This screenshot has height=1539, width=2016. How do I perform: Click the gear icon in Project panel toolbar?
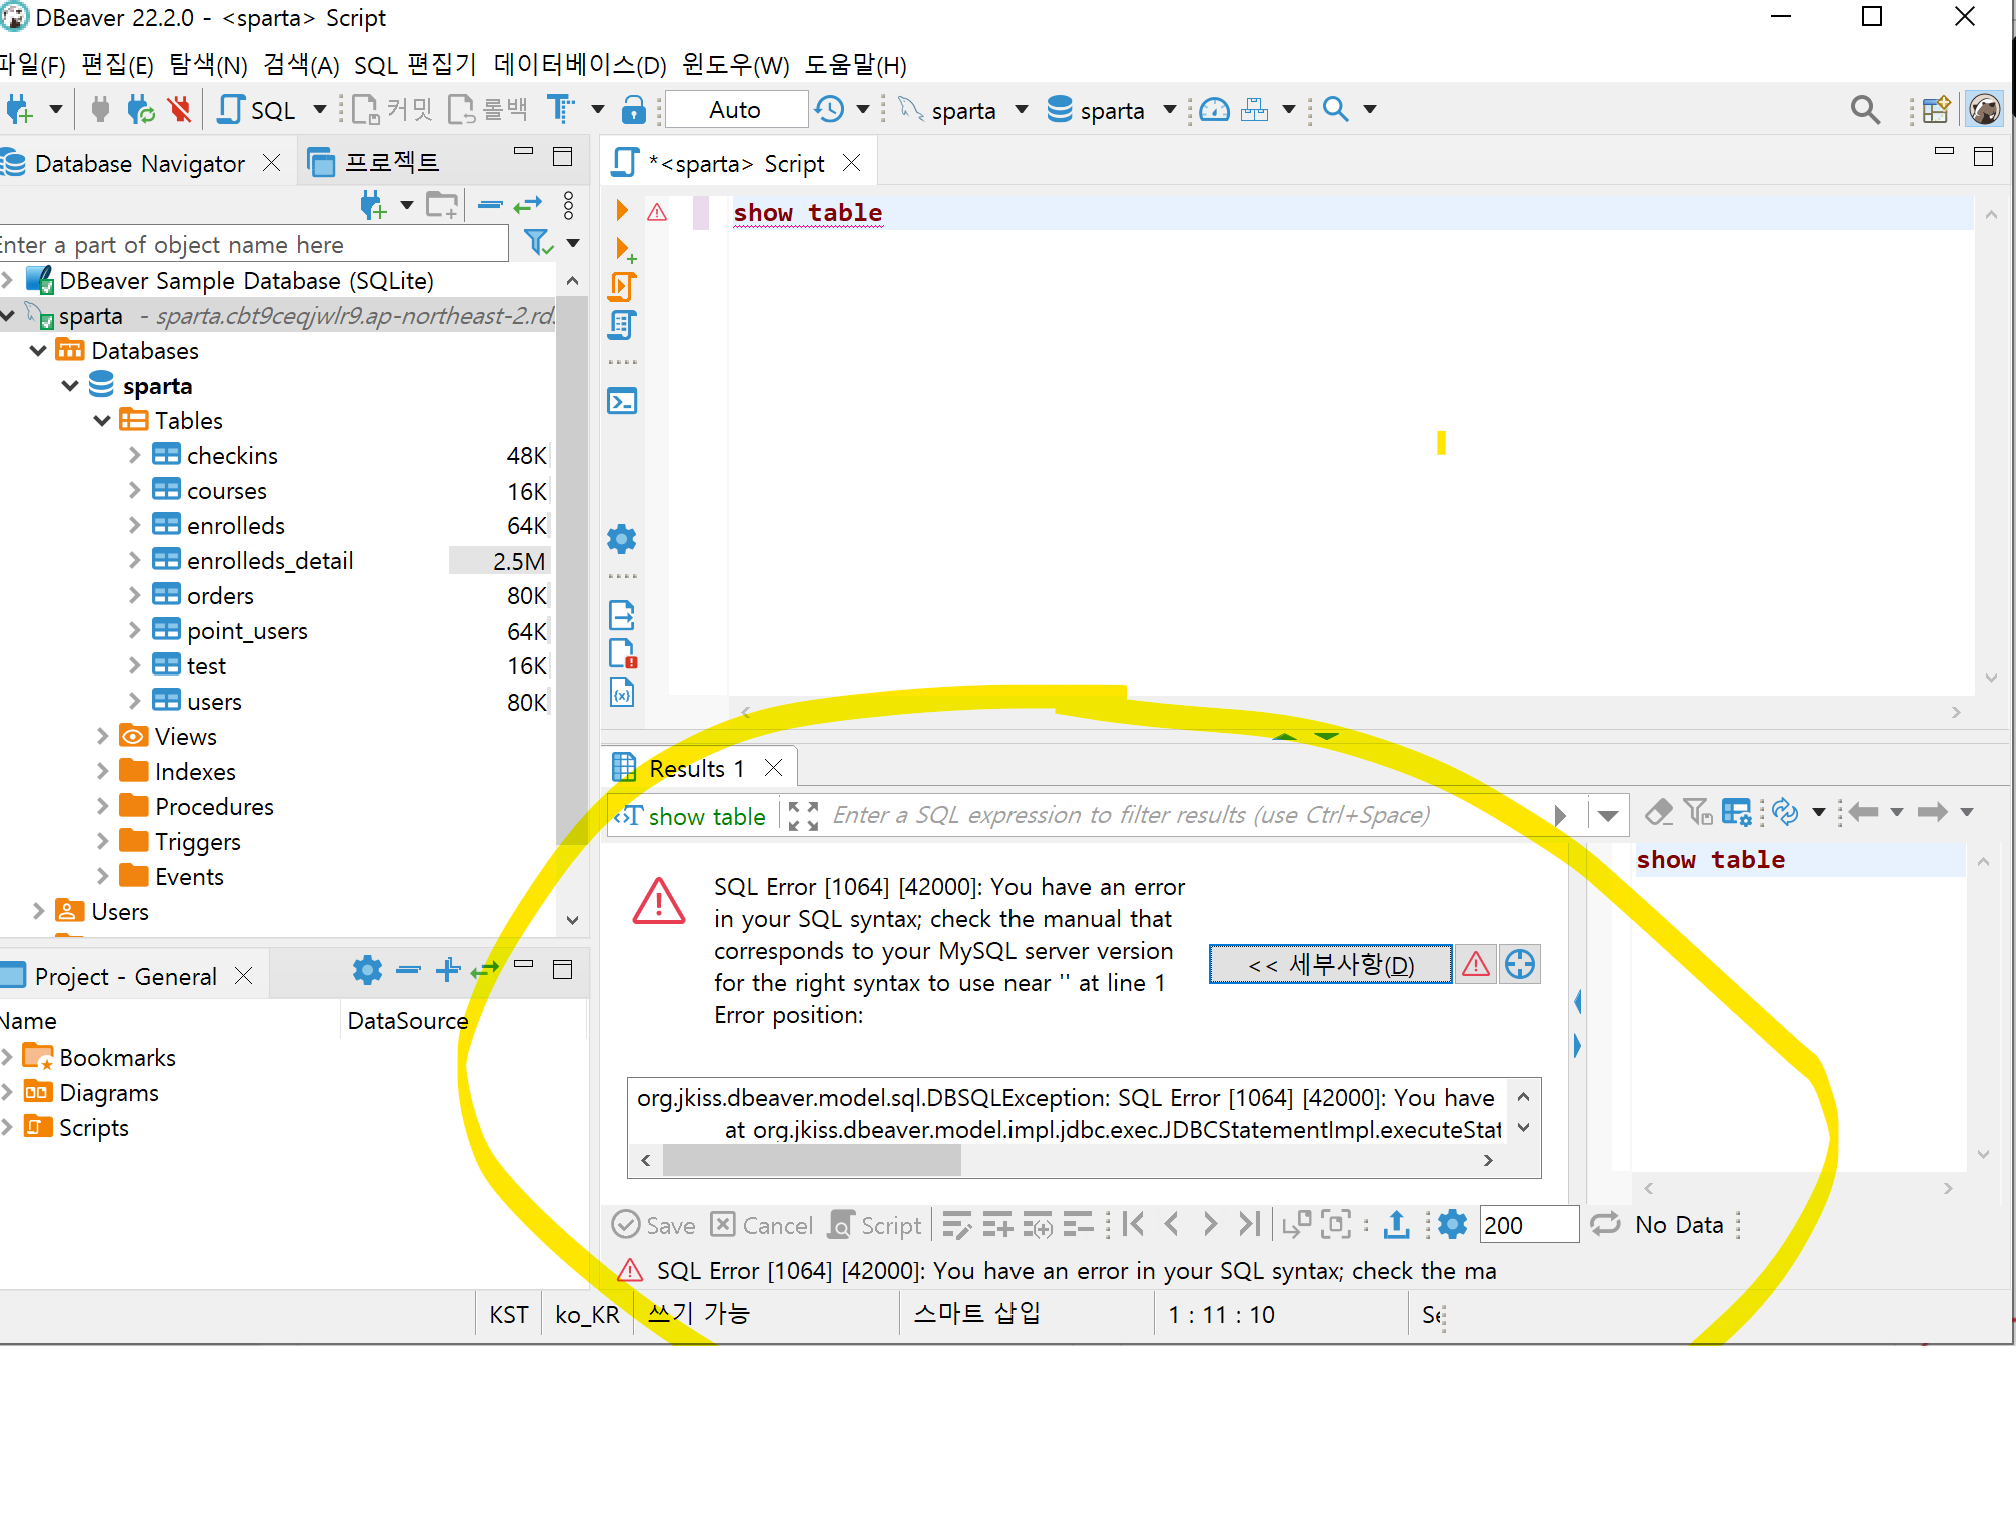click(367, 970)
